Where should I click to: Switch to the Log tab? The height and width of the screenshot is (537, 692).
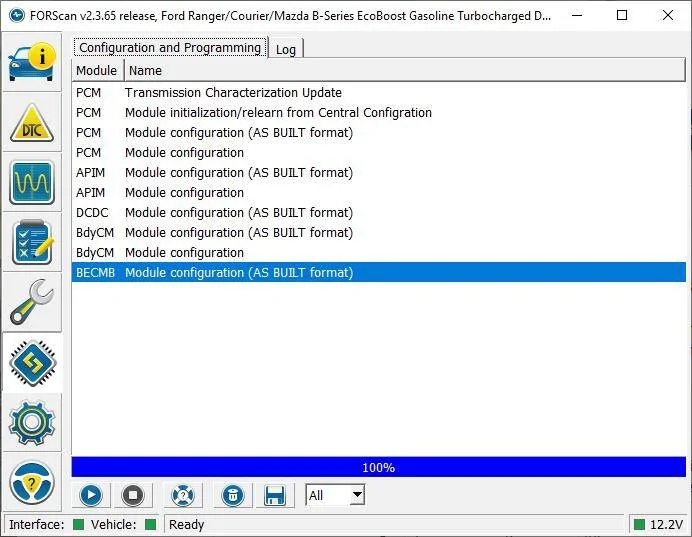click(286, 49)
